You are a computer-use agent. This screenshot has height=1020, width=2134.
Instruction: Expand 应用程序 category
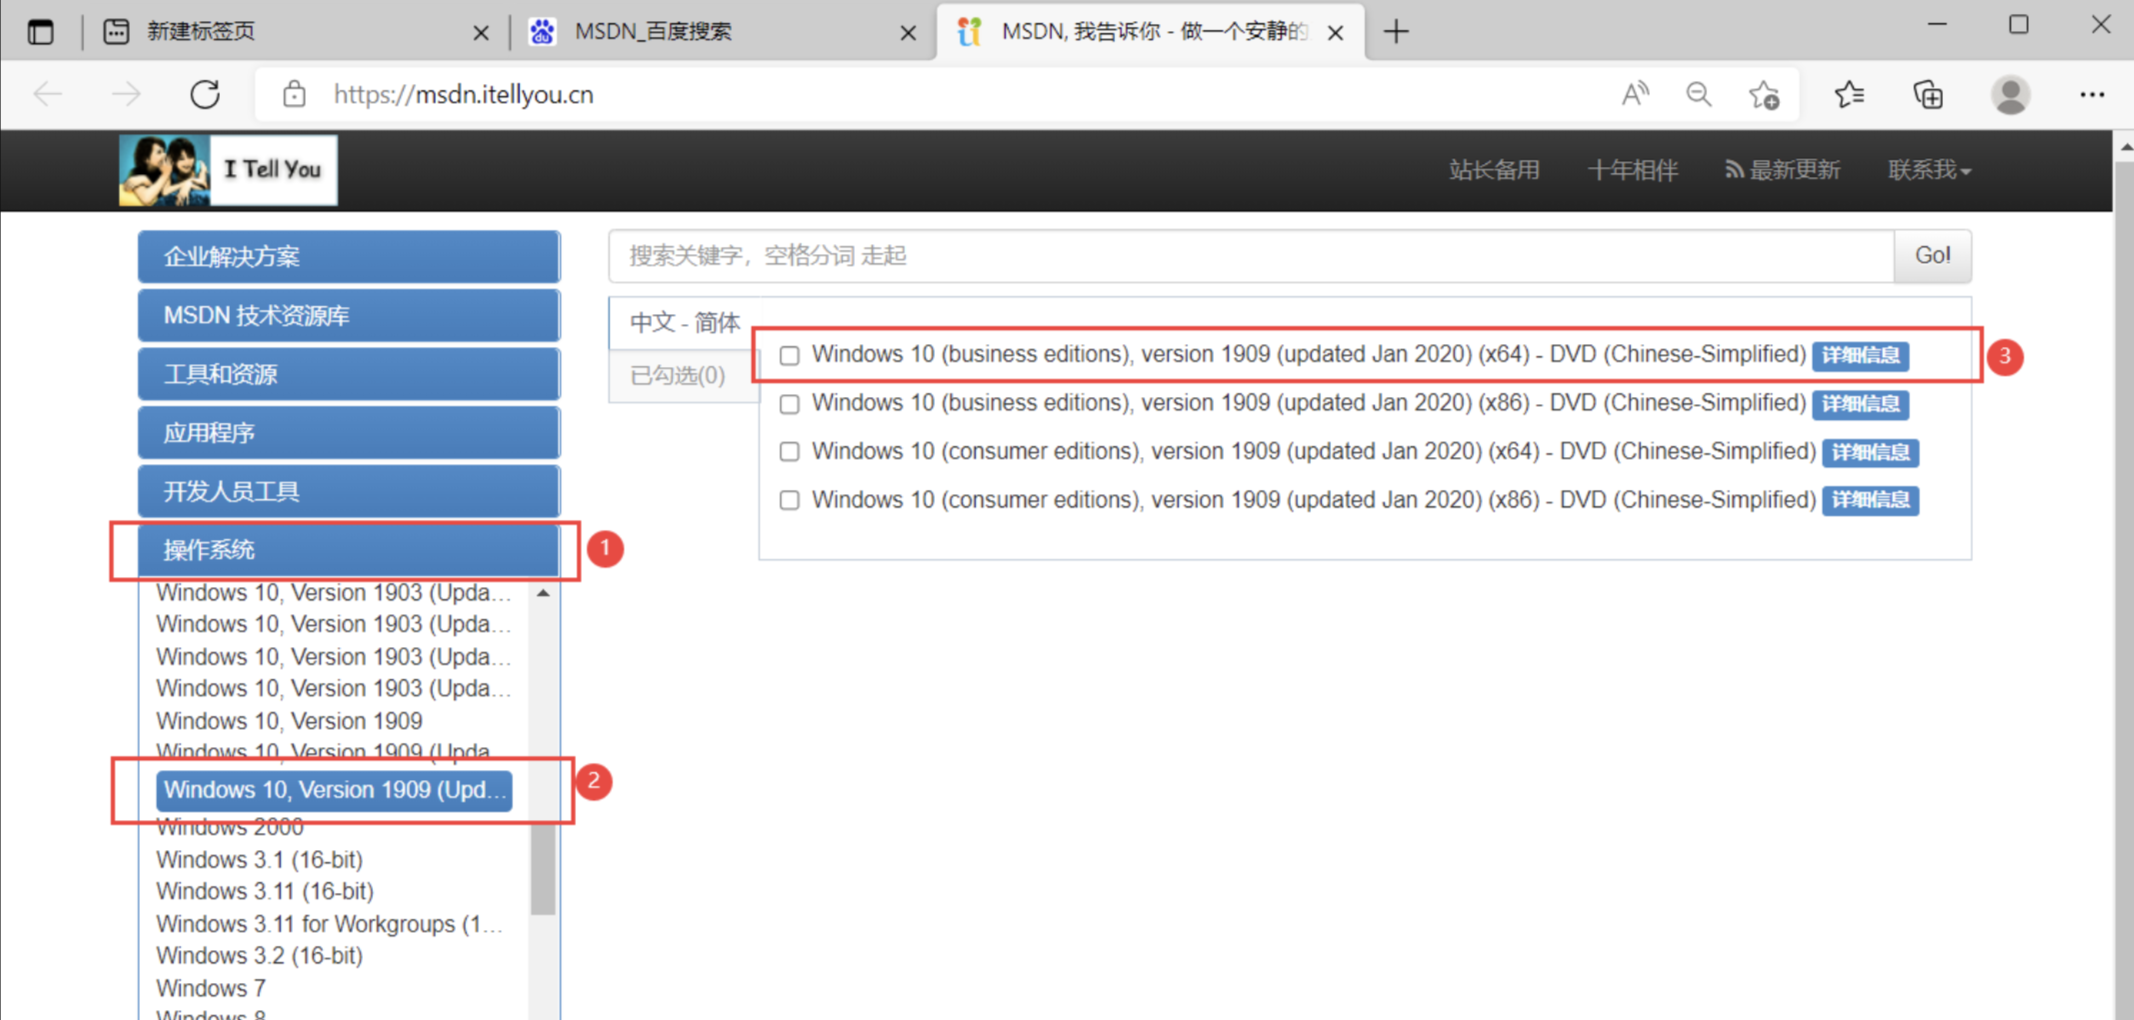(x=349, y=433)
